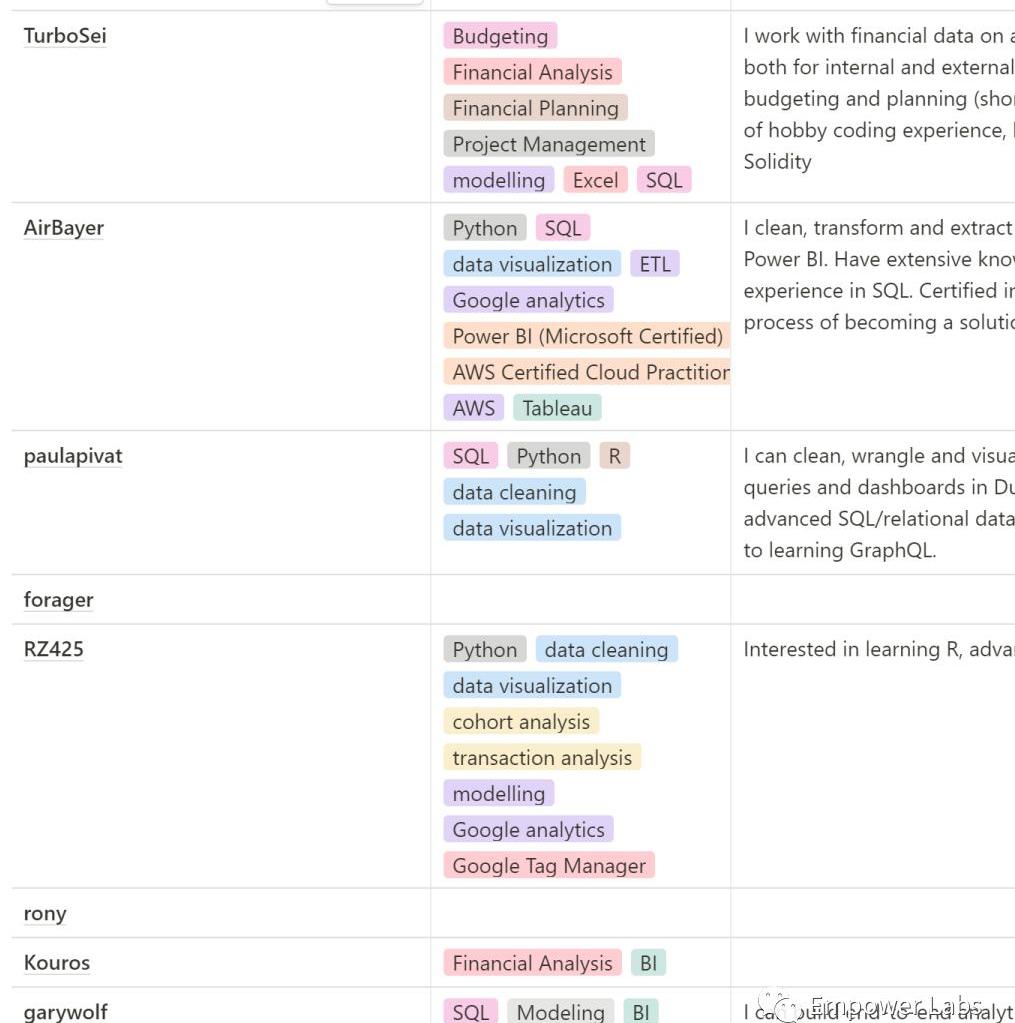
Task: Click the modelling tag in TurboSei's row
Action: click(x=498, y=179)
